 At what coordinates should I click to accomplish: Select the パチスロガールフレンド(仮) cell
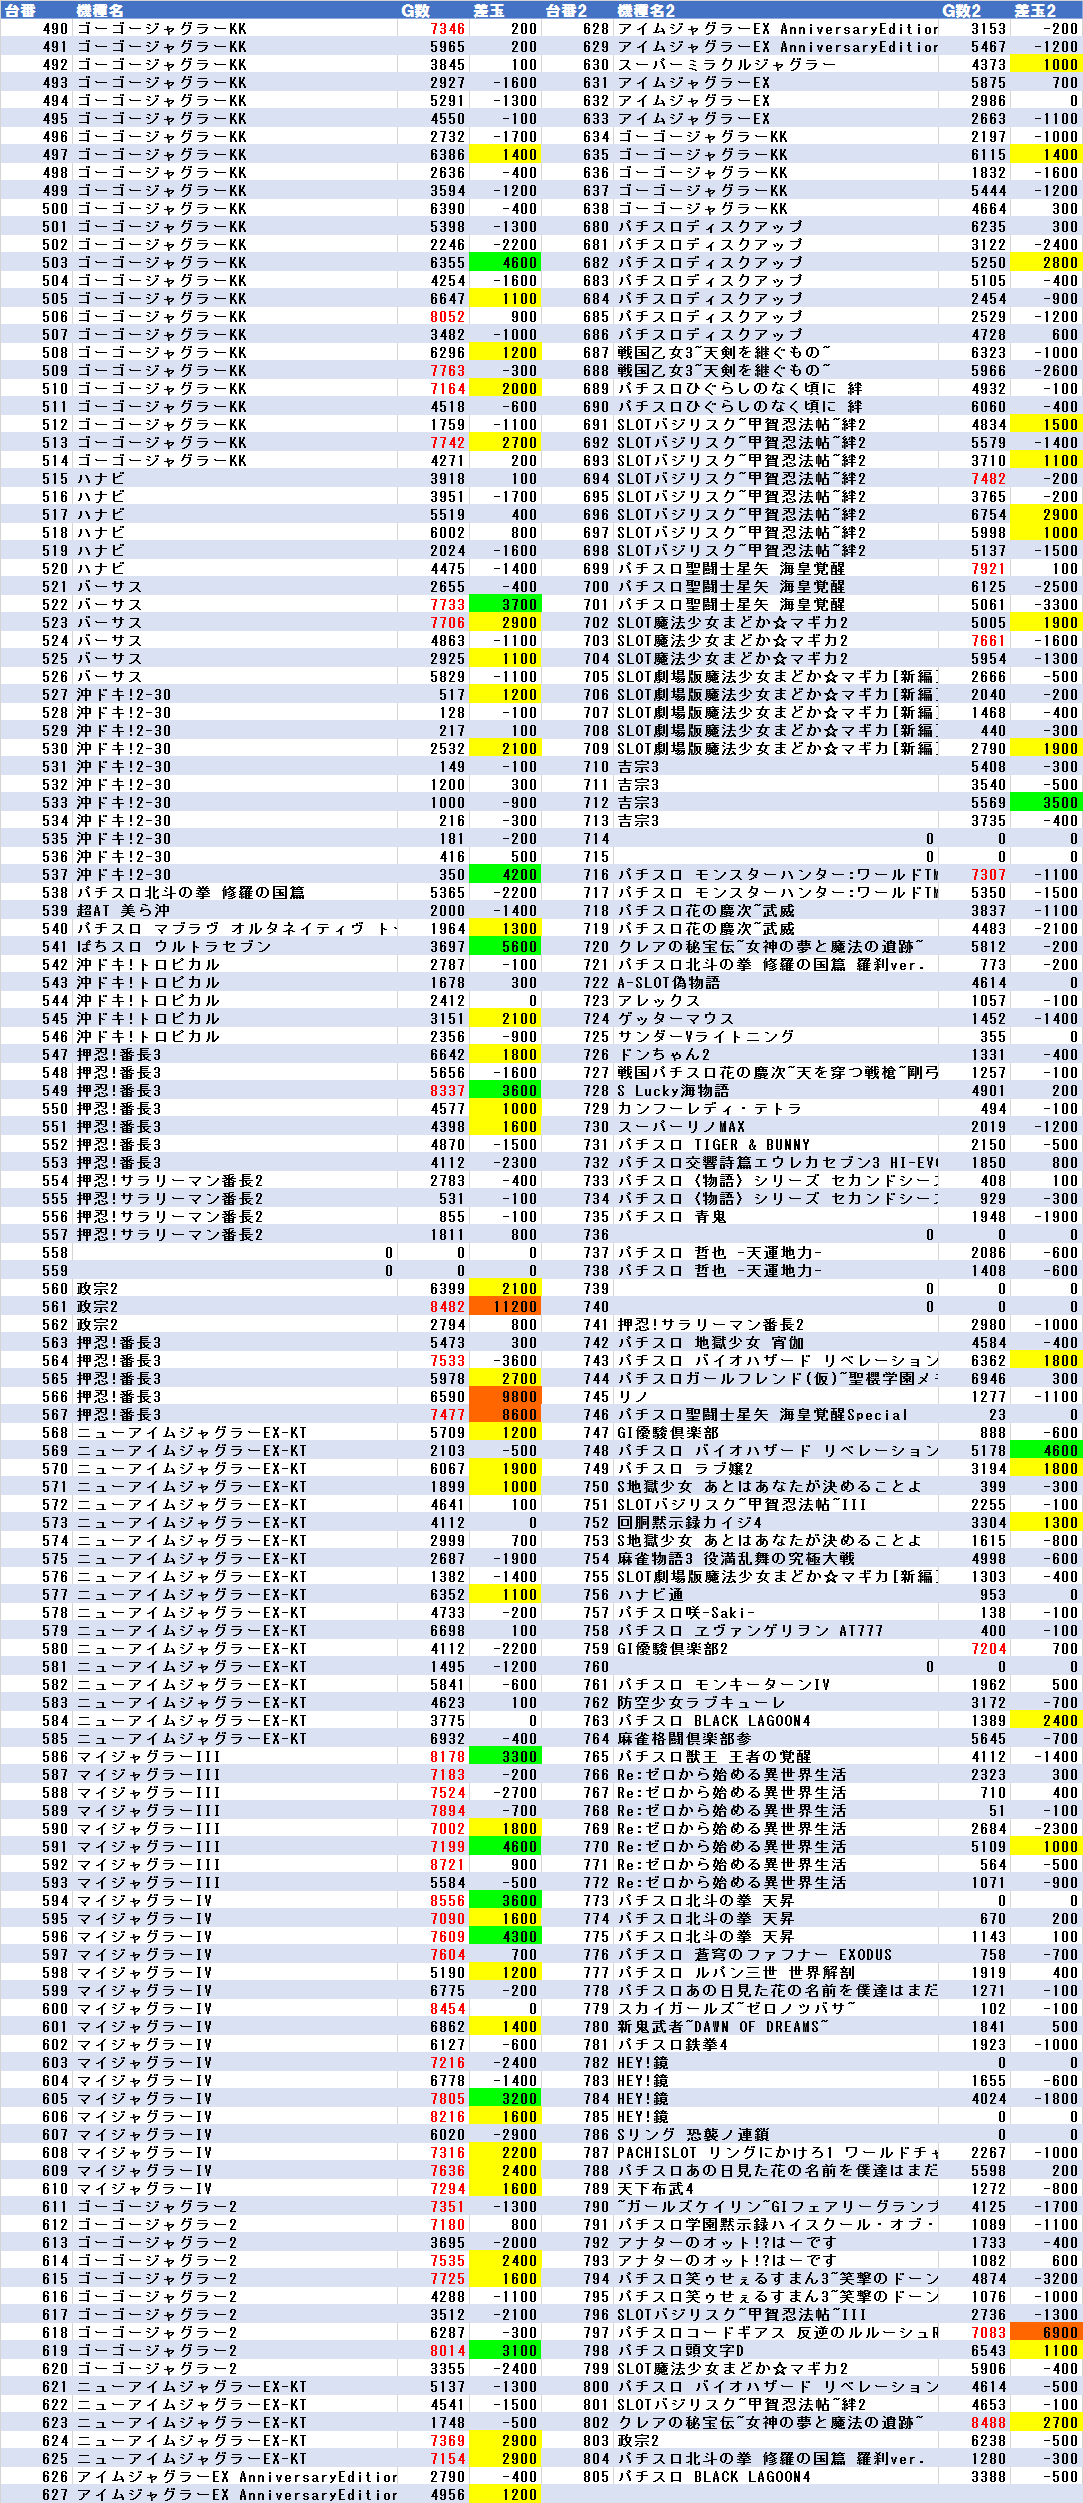775,1378
